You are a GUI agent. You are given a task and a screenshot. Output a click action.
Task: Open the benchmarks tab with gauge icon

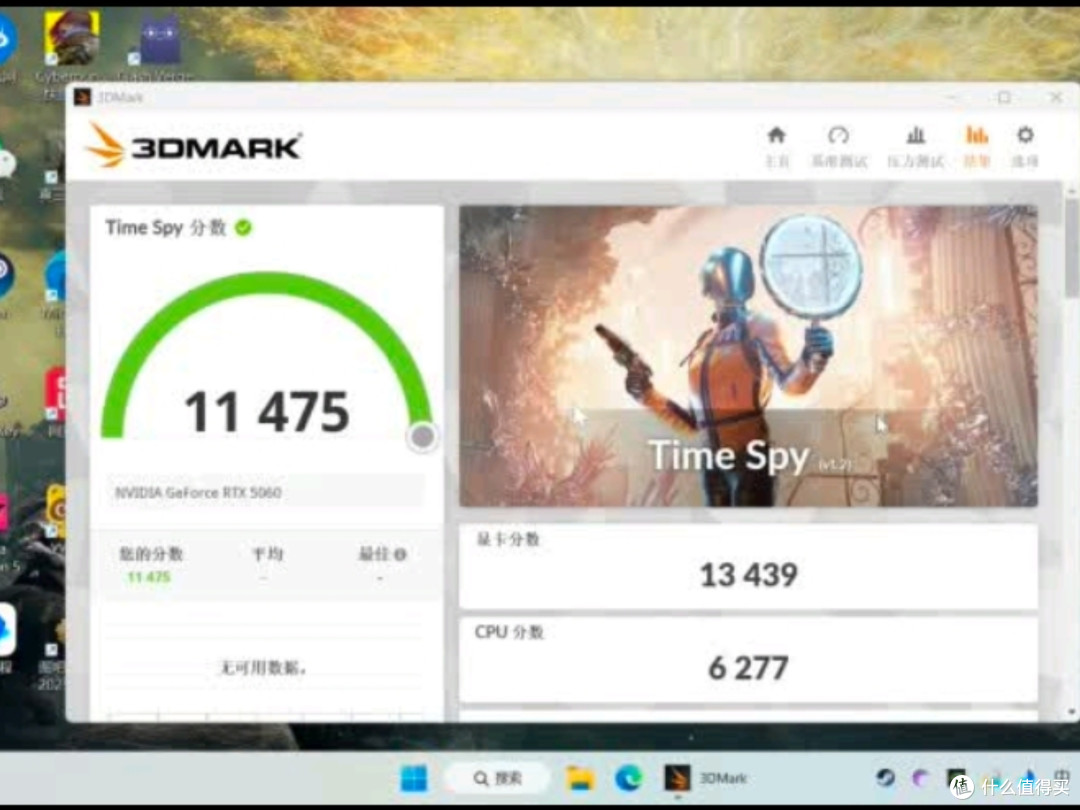tap(838, 146)
